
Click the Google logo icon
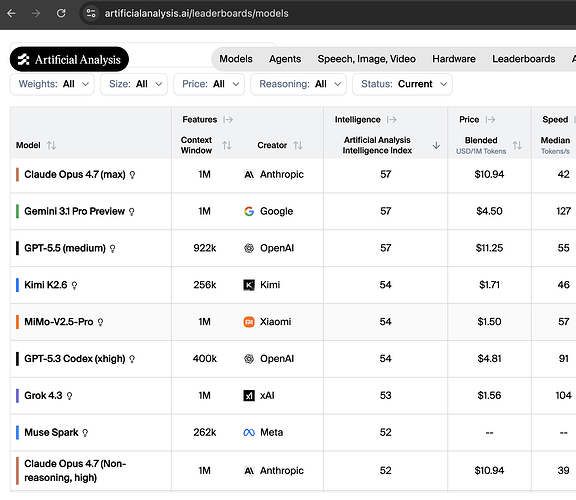[x=249, y=211]
